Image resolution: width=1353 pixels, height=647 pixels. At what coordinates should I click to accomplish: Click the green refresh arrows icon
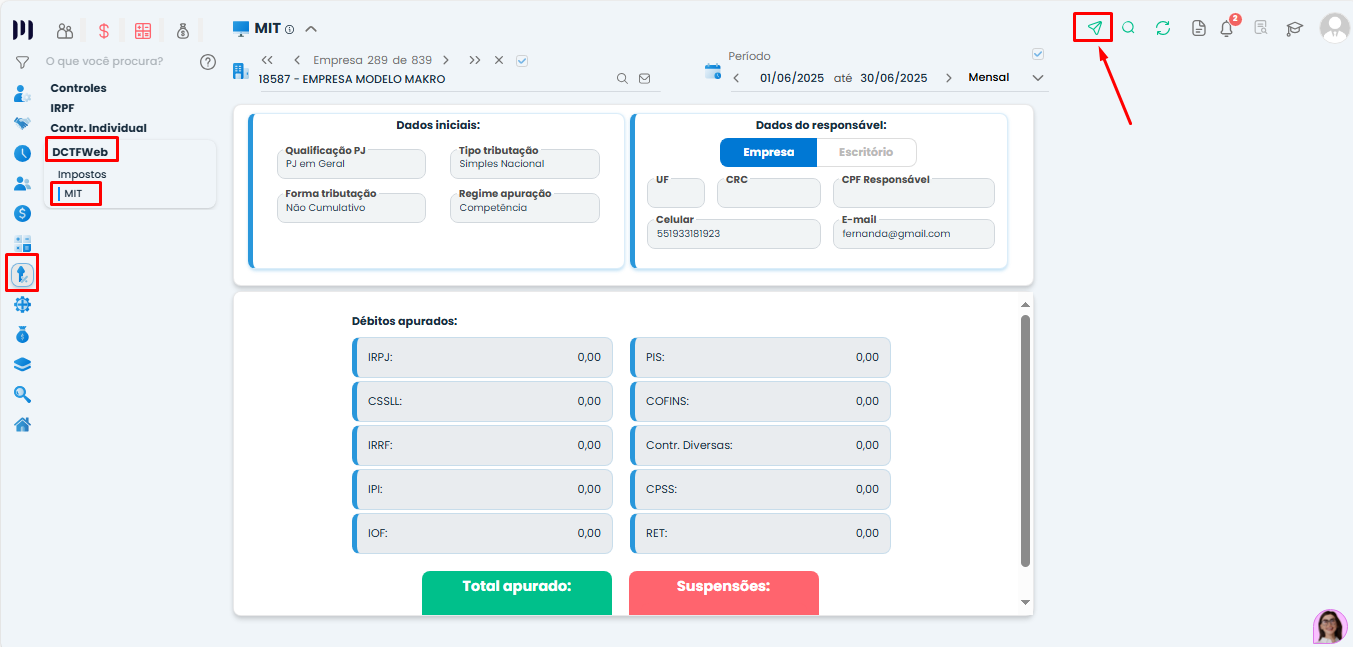click(x=1162, y=28)
